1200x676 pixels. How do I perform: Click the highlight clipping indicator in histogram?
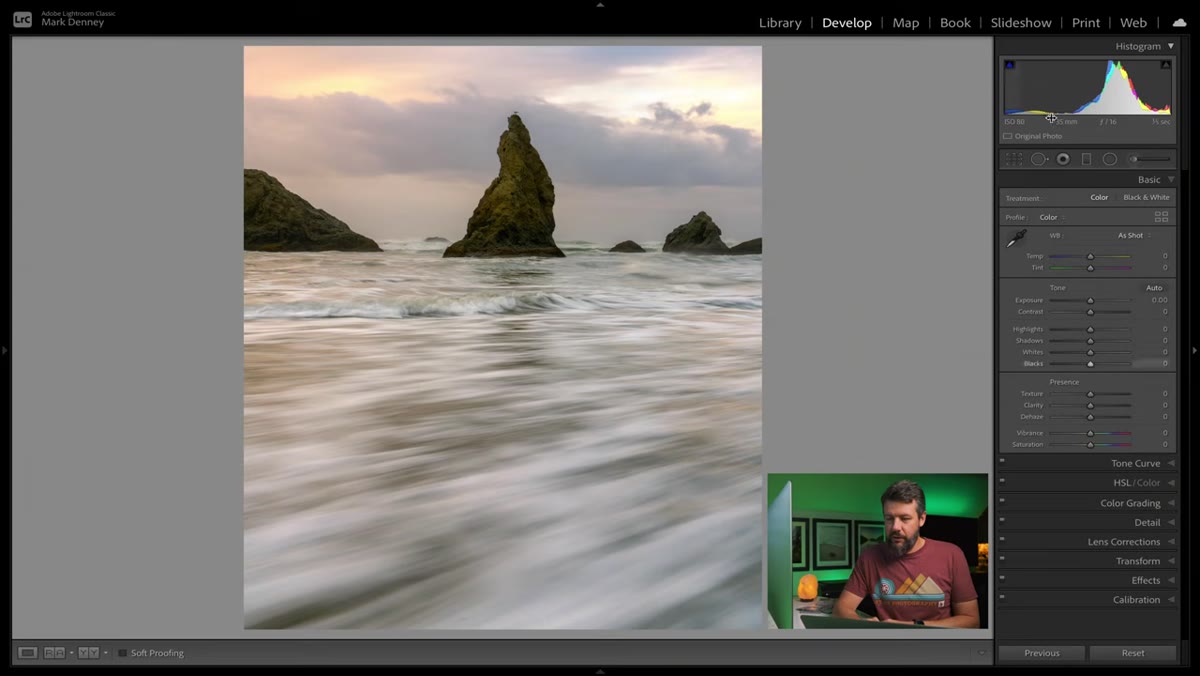(x=1165, y=65)
